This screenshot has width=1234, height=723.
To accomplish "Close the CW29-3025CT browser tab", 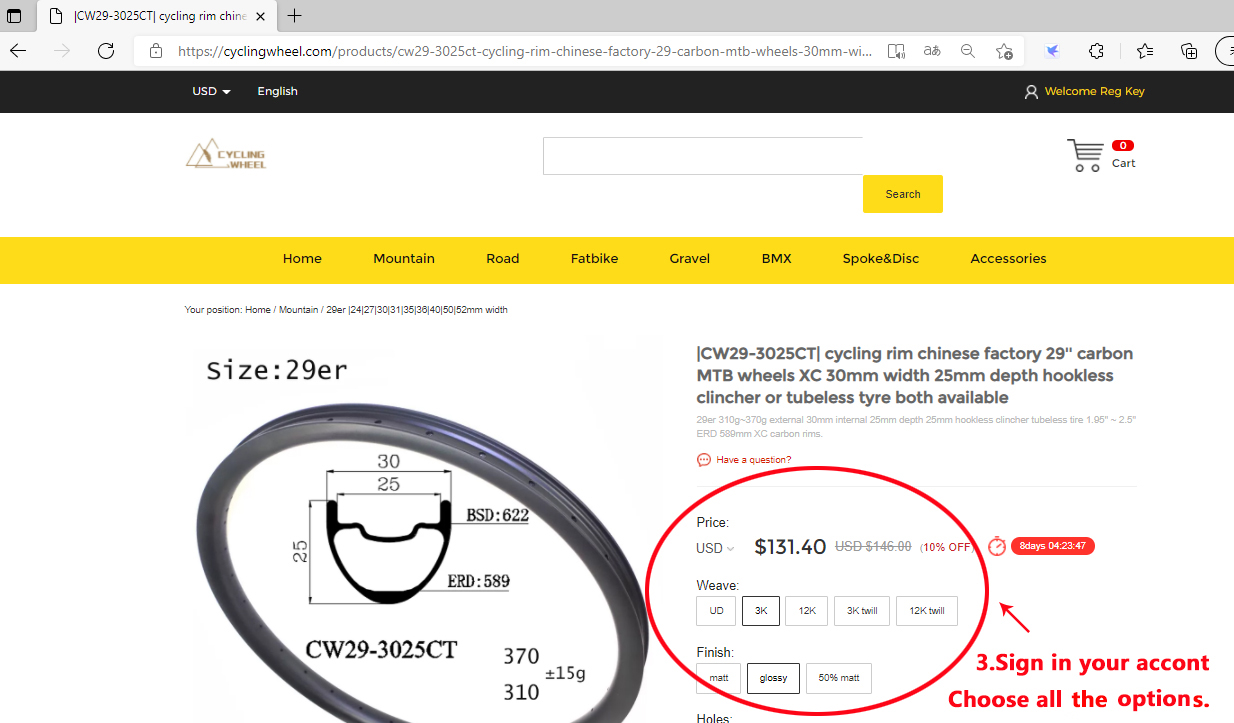I will click(x=261, y=16).
